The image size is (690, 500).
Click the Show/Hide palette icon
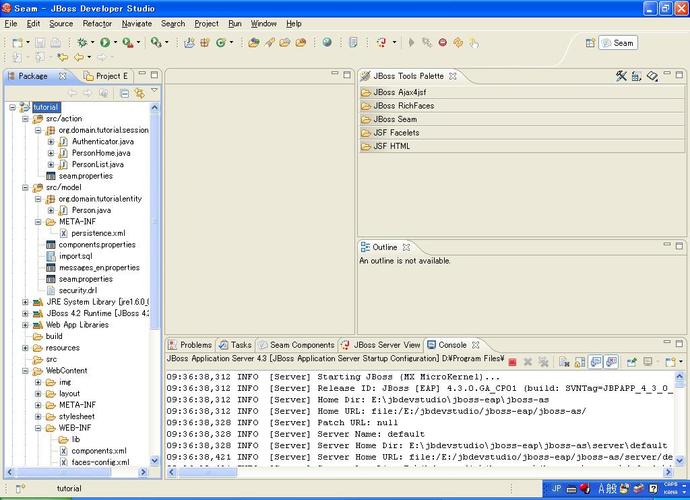point(636,76)
